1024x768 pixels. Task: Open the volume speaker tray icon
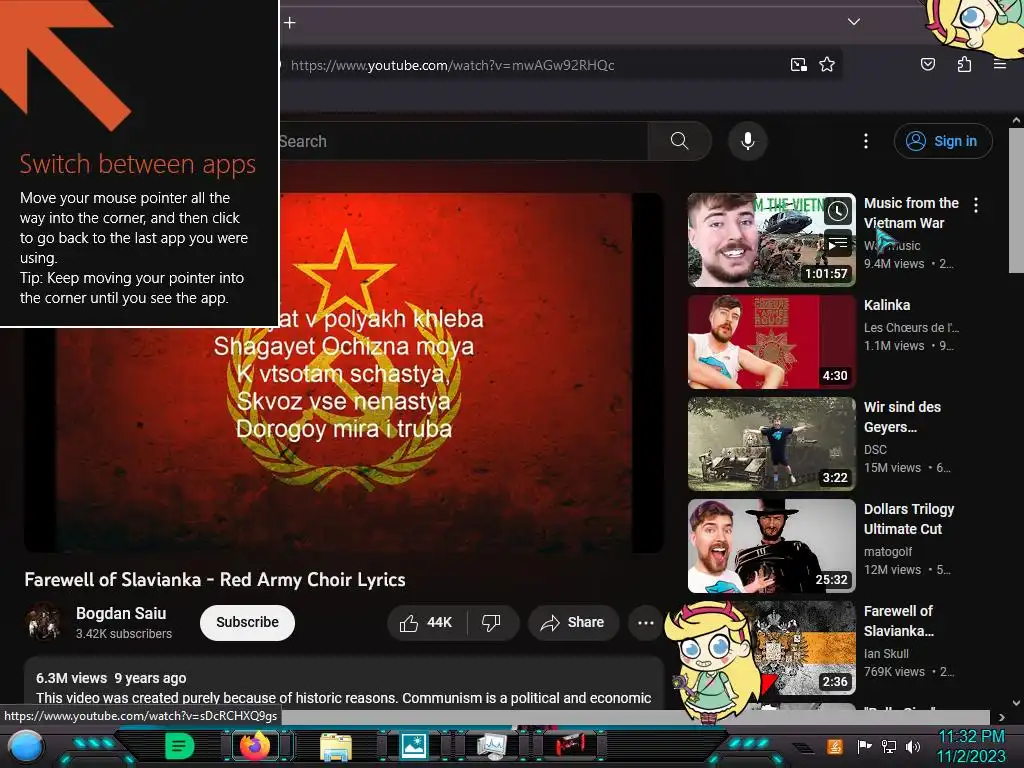coord(913,746)
